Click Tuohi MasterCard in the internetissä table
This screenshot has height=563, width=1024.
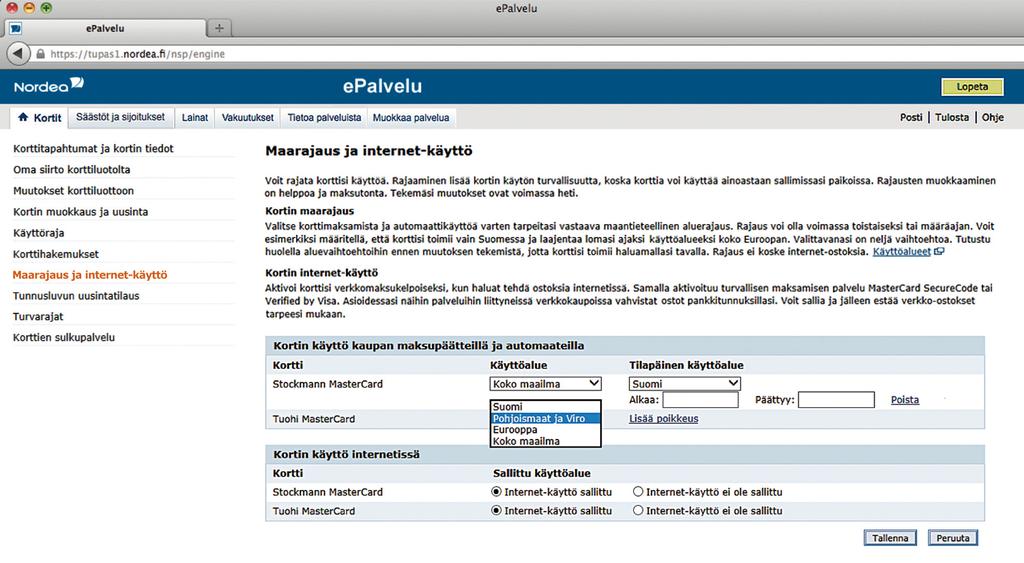tap(314, 511)
